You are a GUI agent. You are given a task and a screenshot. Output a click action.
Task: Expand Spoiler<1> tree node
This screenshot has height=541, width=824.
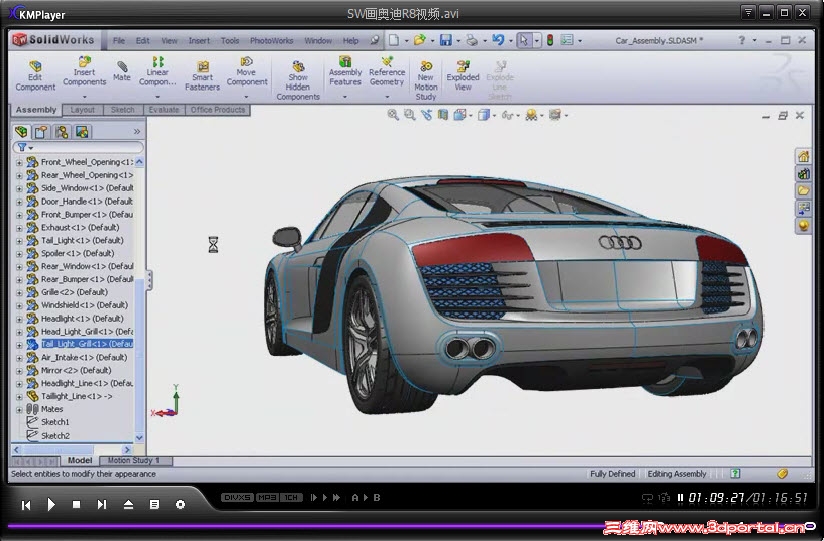tap(19, 254)
